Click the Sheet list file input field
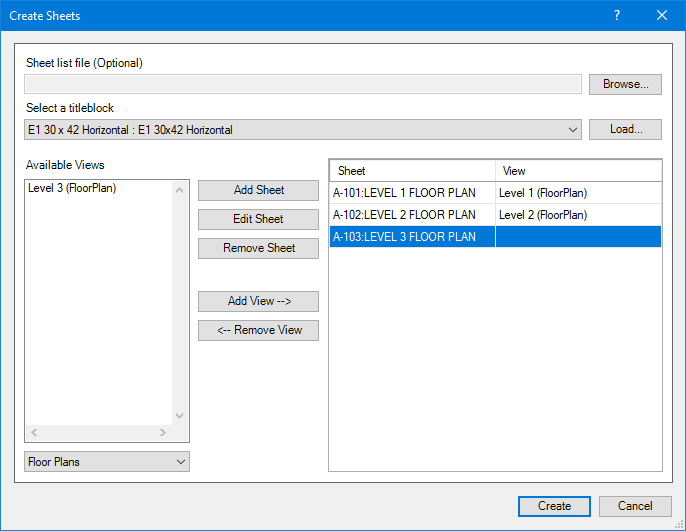Image resolution: width=686 pixels, height=531 pixels. click(303, 84)
